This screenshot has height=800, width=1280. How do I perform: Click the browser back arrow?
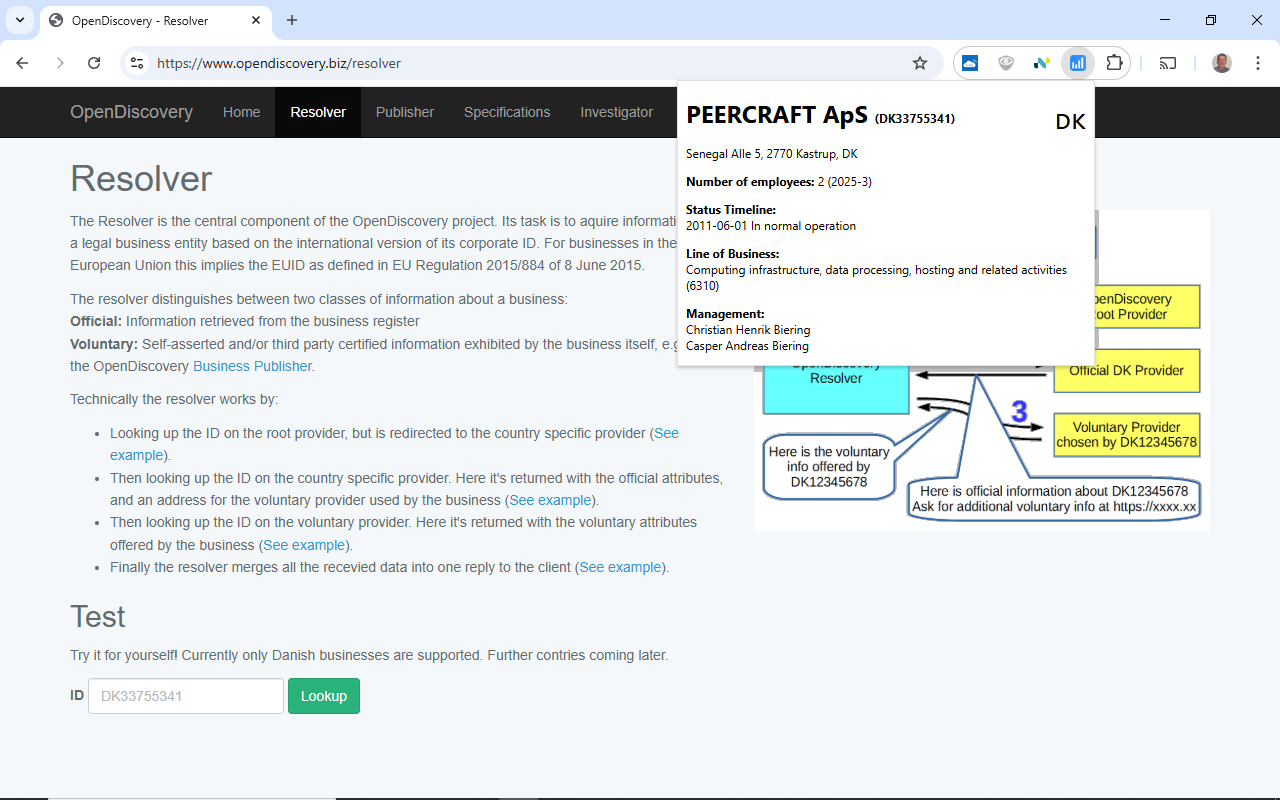tap(22, 63)
